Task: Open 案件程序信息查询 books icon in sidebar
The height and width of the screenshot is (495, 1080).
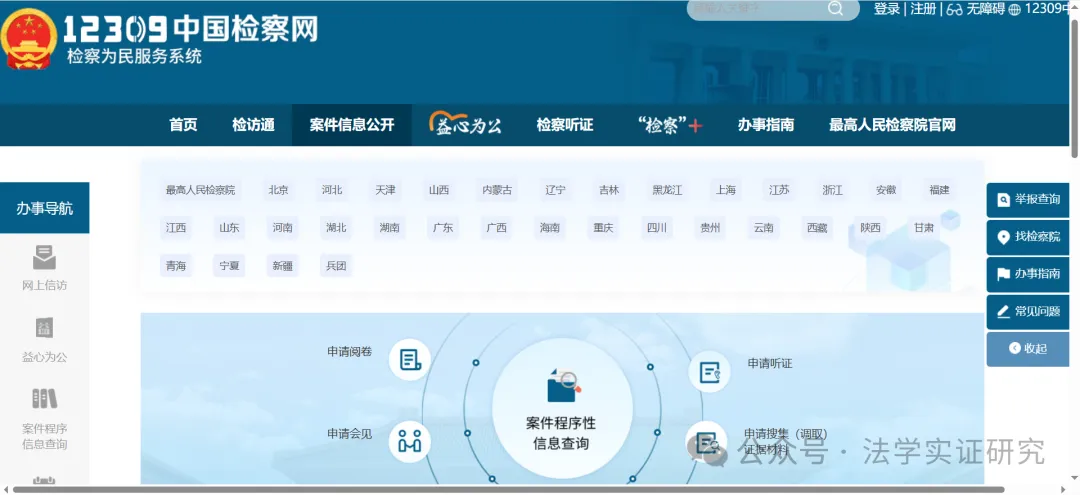Action: (44, 398)
